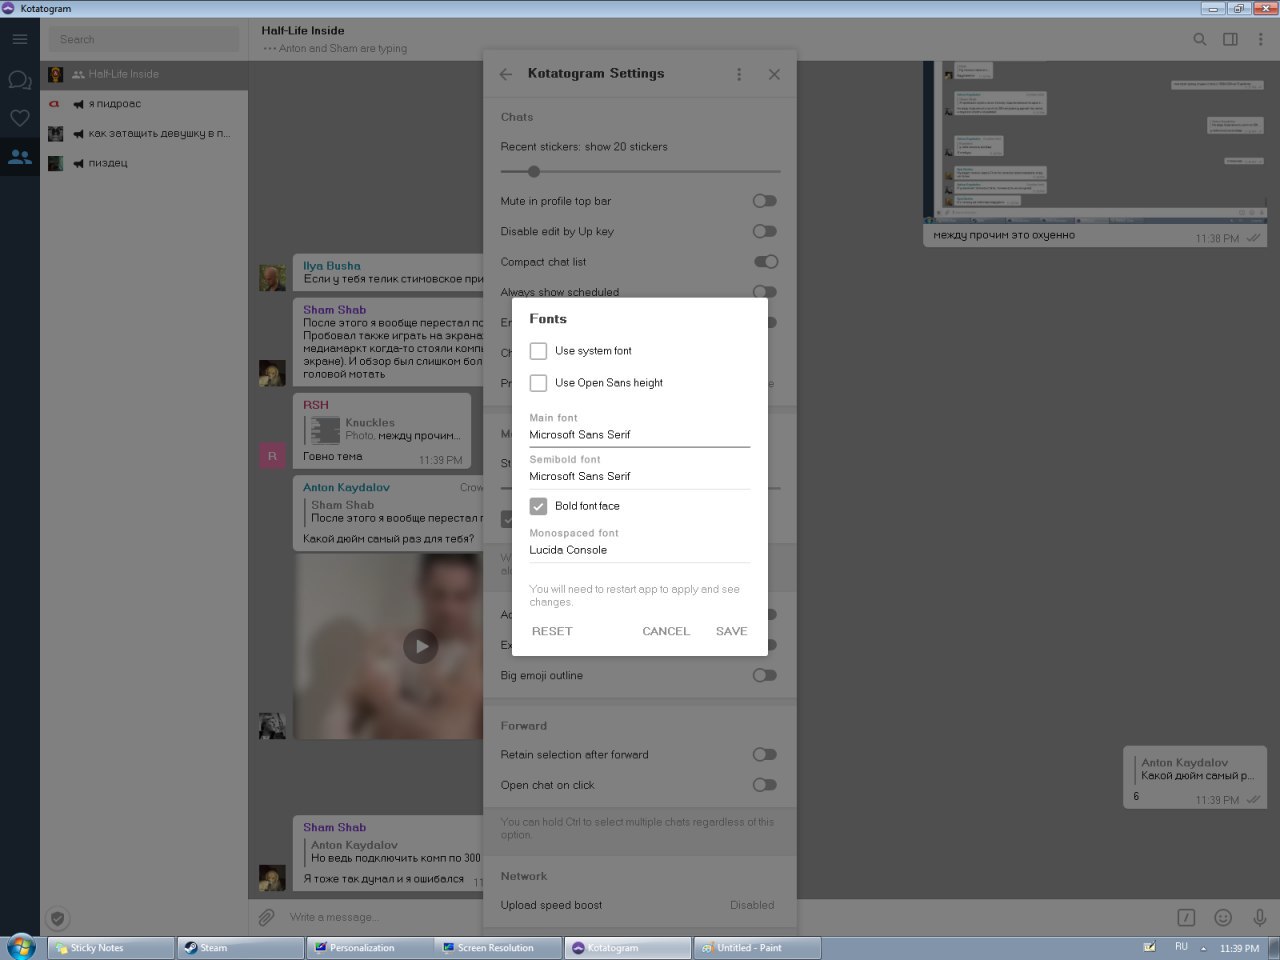This screenshot has height=960, width=1280.
Task: Toggle Disable edit by Up key
Action: [765, 231]
